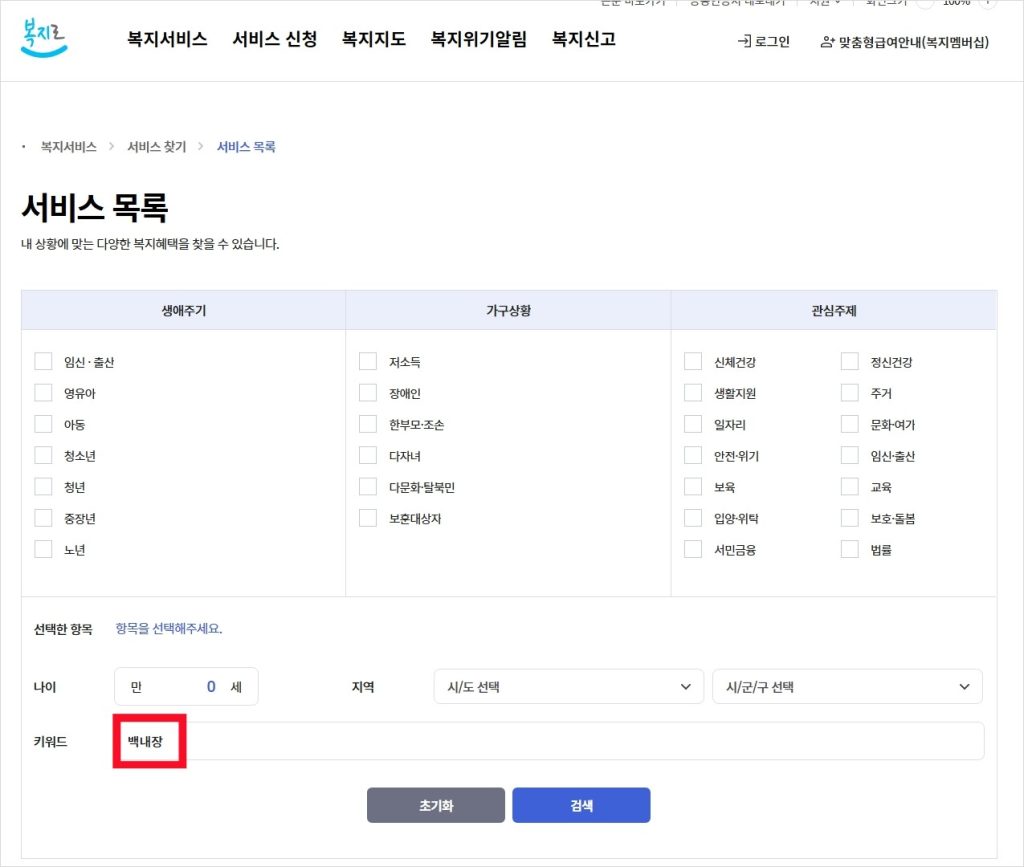1024x867 pixels.
Task: Check the 신체건강 interest checkbox
Action: [x=693, y=361]
